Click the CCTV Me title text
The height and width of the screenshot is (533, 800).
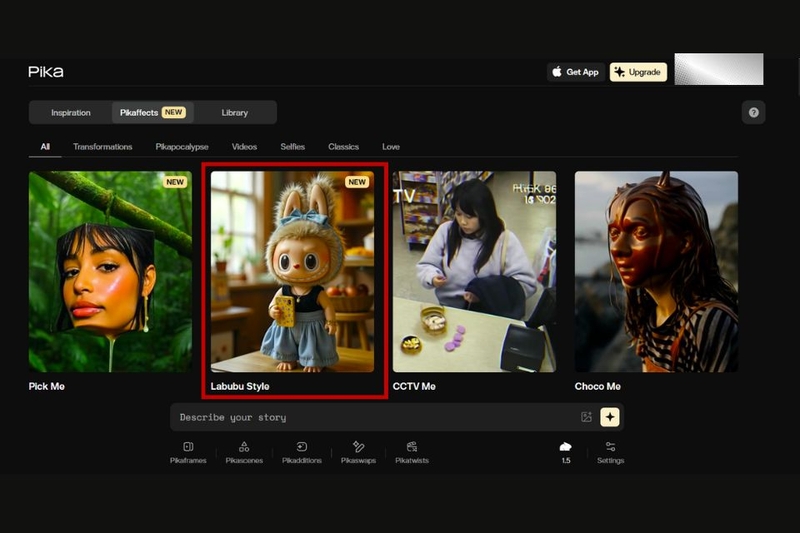(414, 386)
